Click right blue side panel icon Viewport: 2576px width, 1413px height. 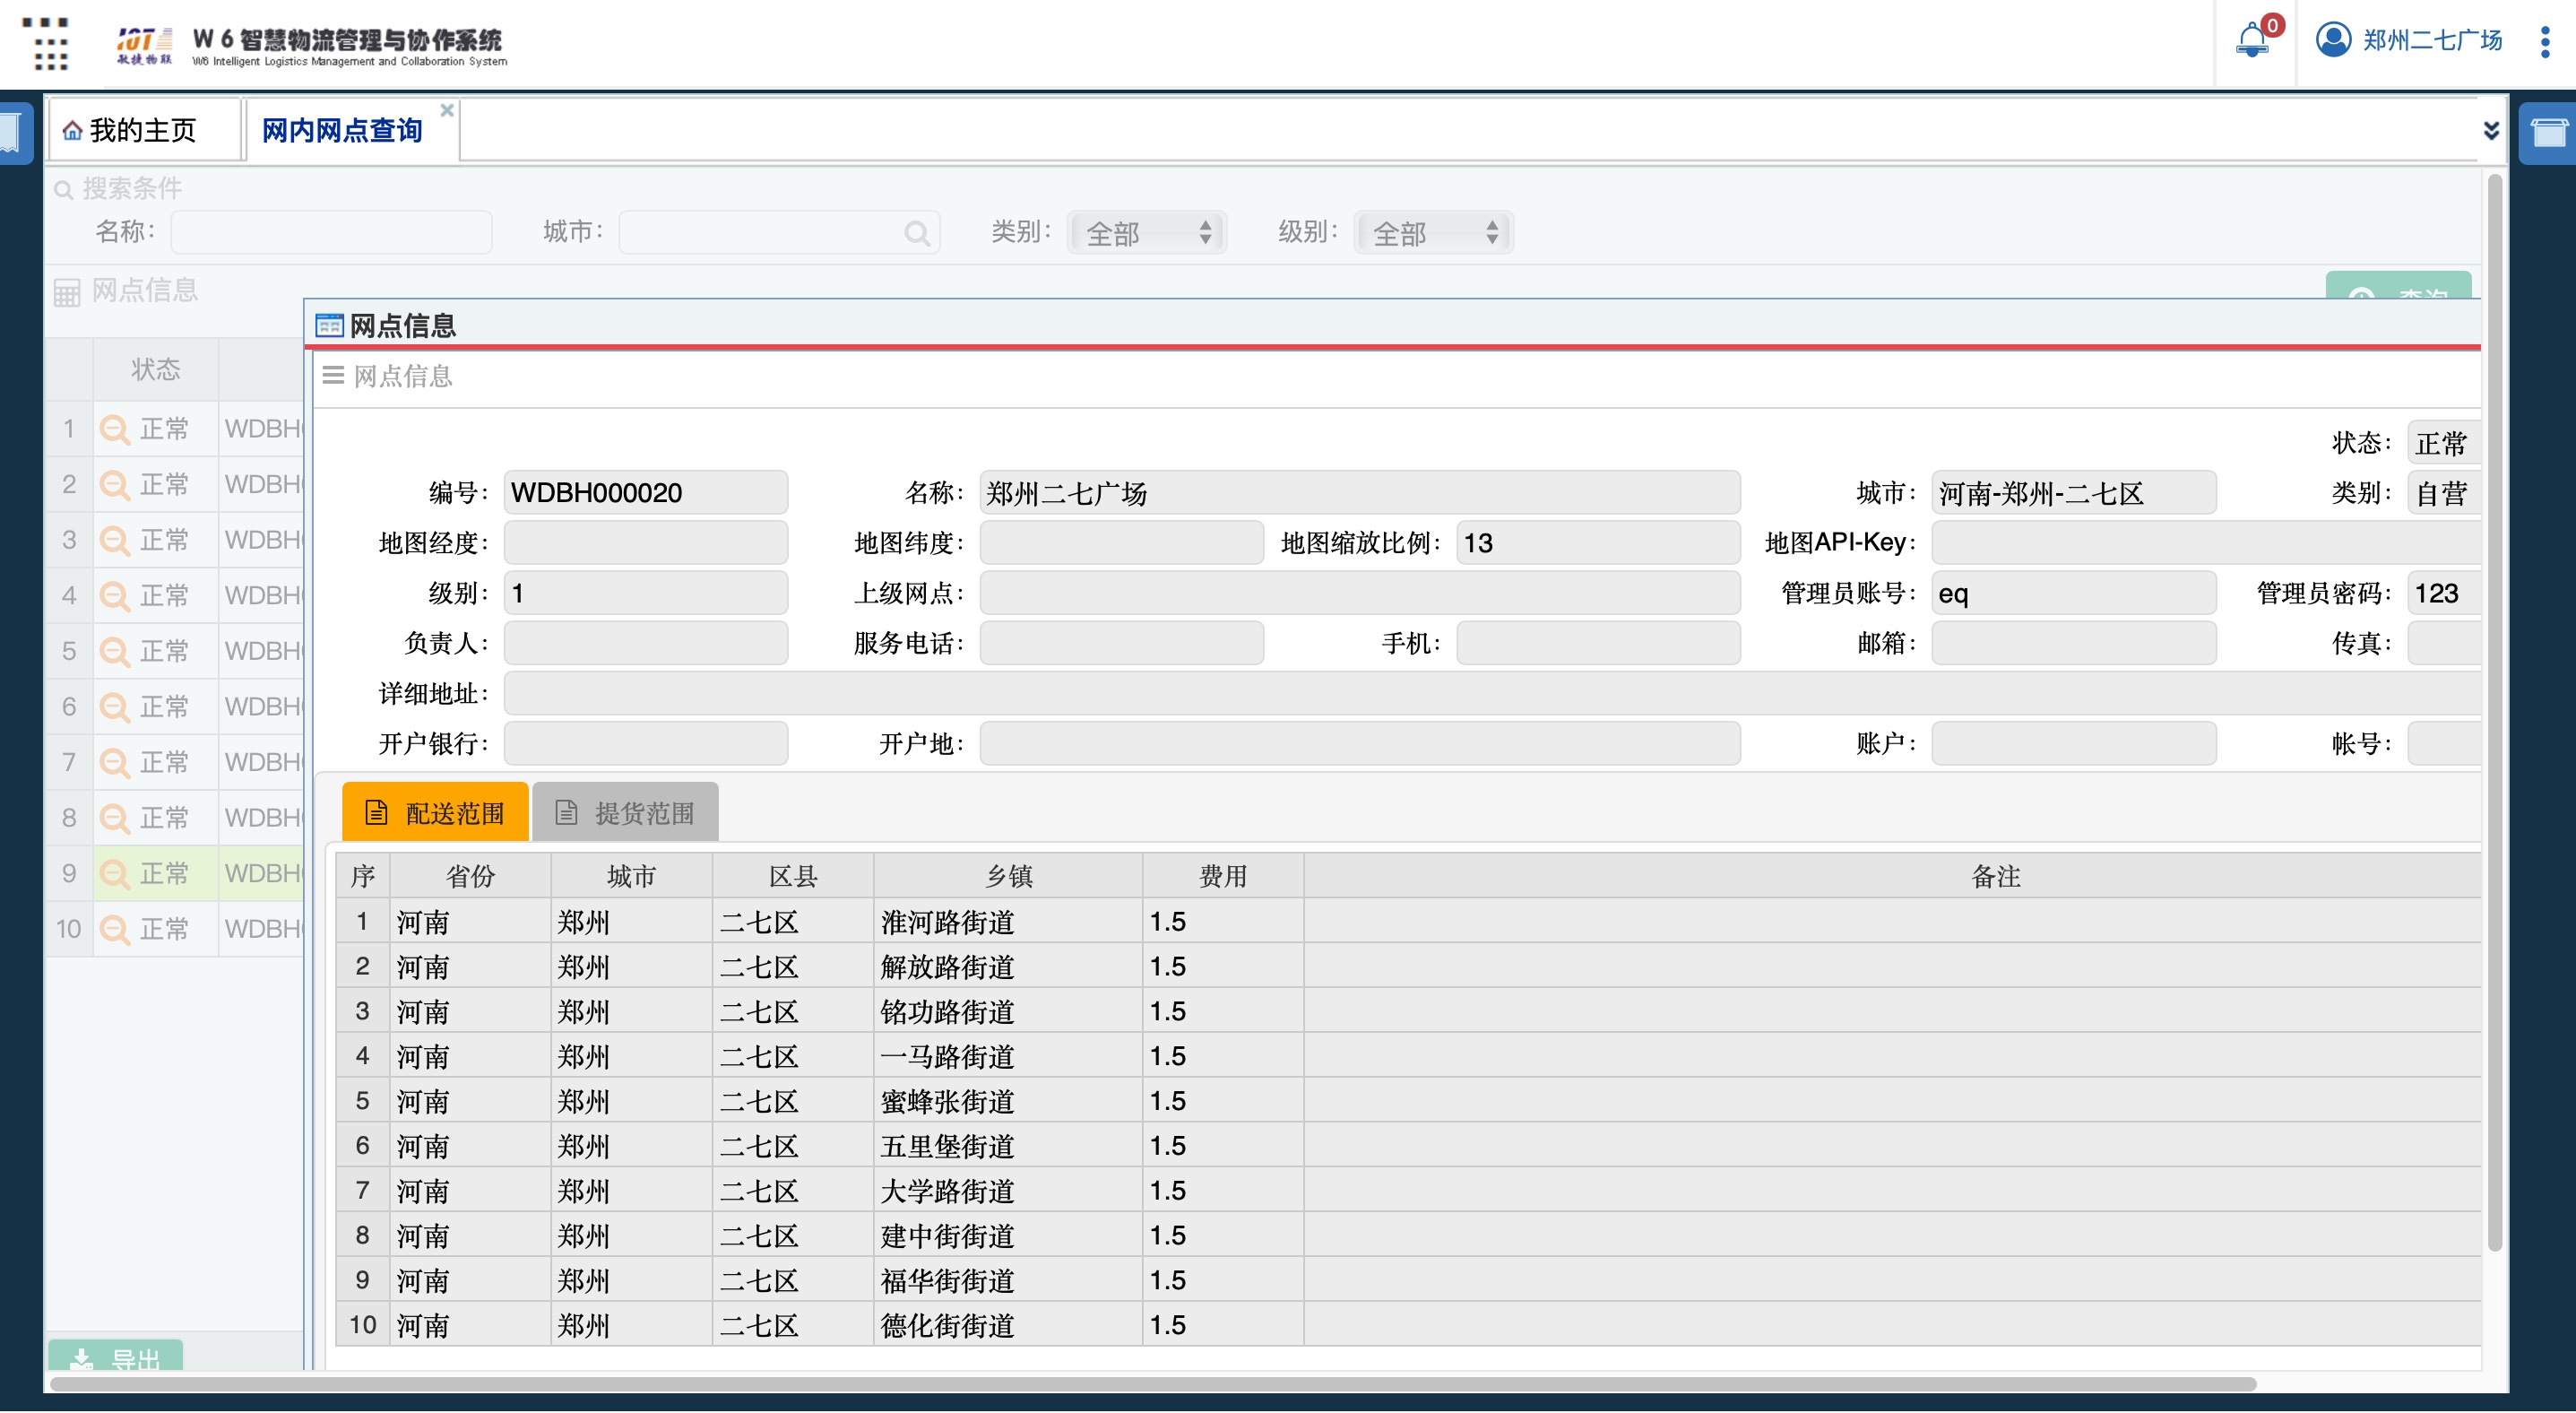click(x=2548, y=131)
